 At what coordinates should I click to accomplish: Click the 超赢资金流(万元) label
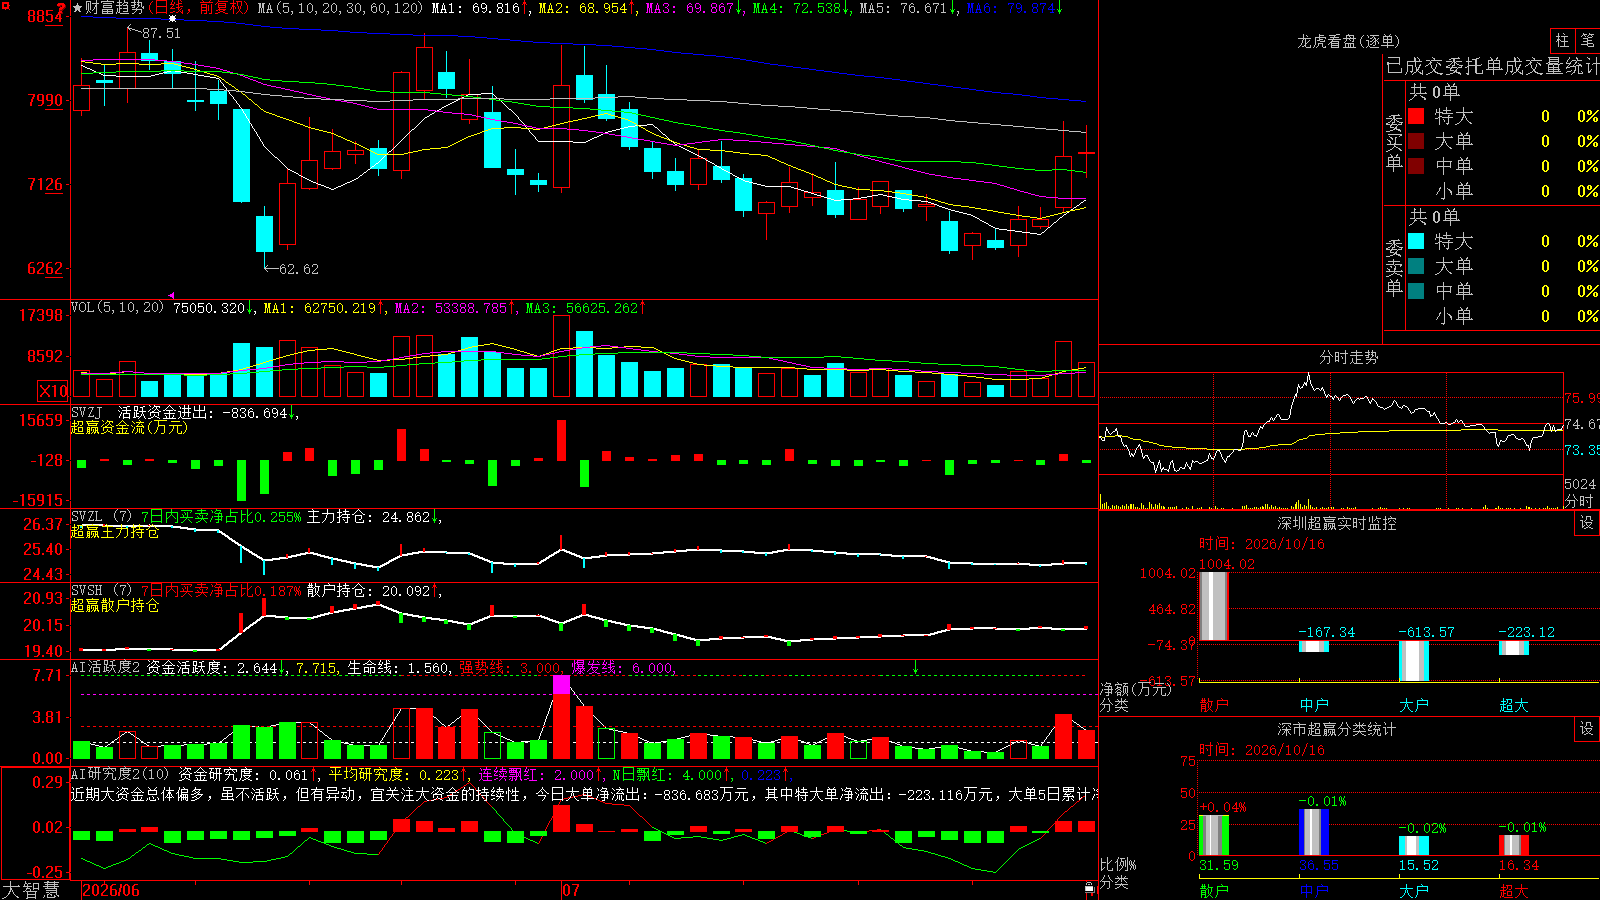coord(129,427)
